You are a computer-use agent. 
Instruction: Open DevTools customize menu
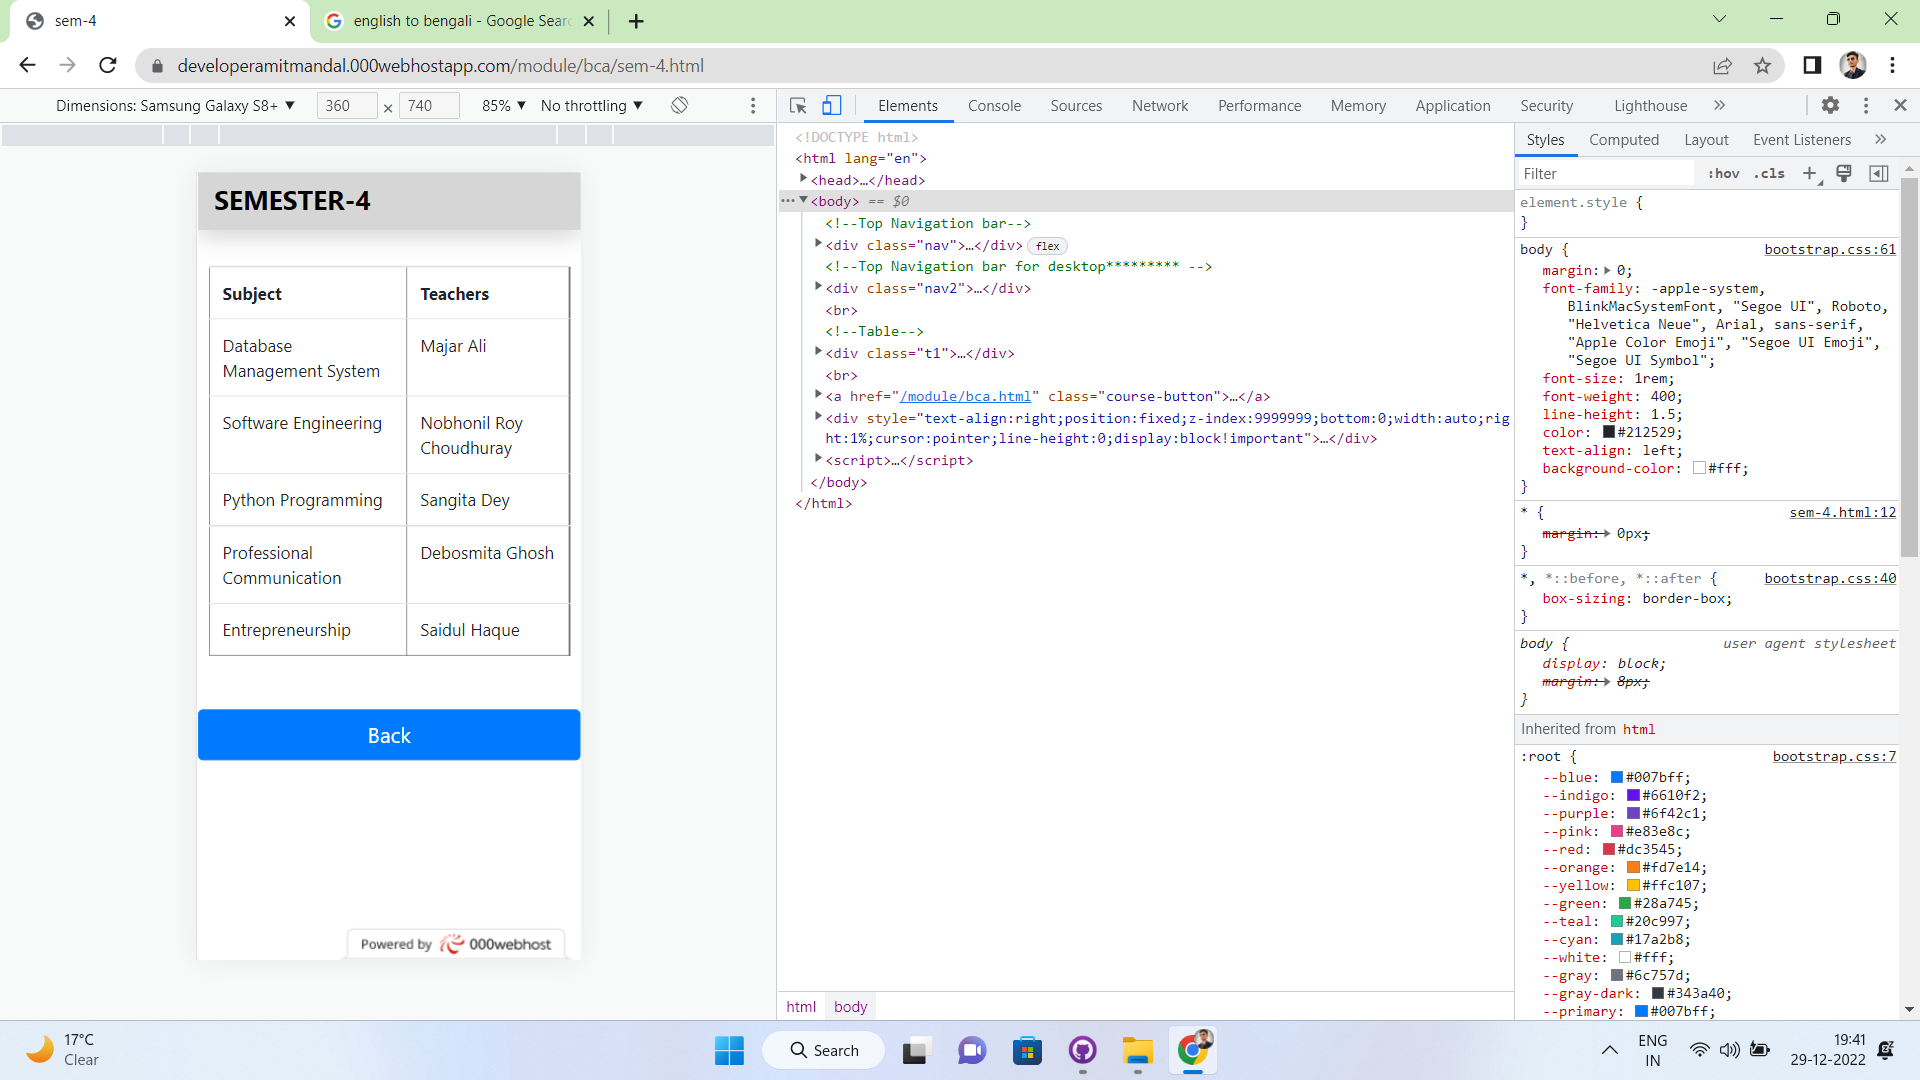(x=1866, y=105)
